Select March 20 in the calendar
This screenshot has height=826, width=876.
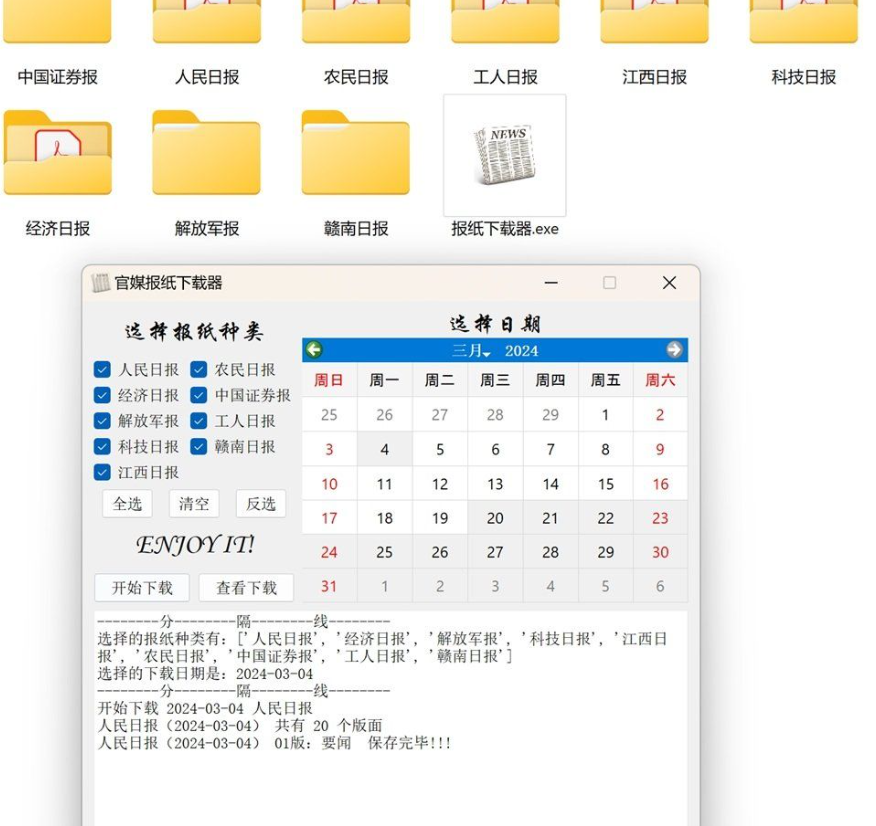click(x=495, y=518)
